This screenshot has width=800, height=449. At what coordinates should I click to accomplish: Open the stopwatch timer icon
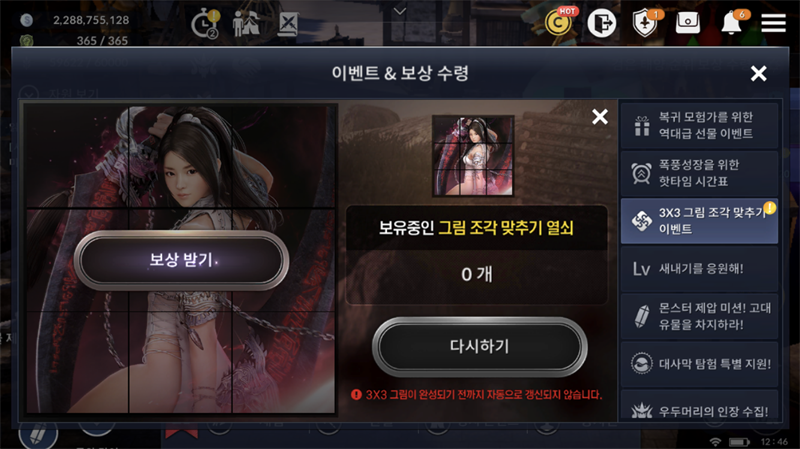(205, 23)
